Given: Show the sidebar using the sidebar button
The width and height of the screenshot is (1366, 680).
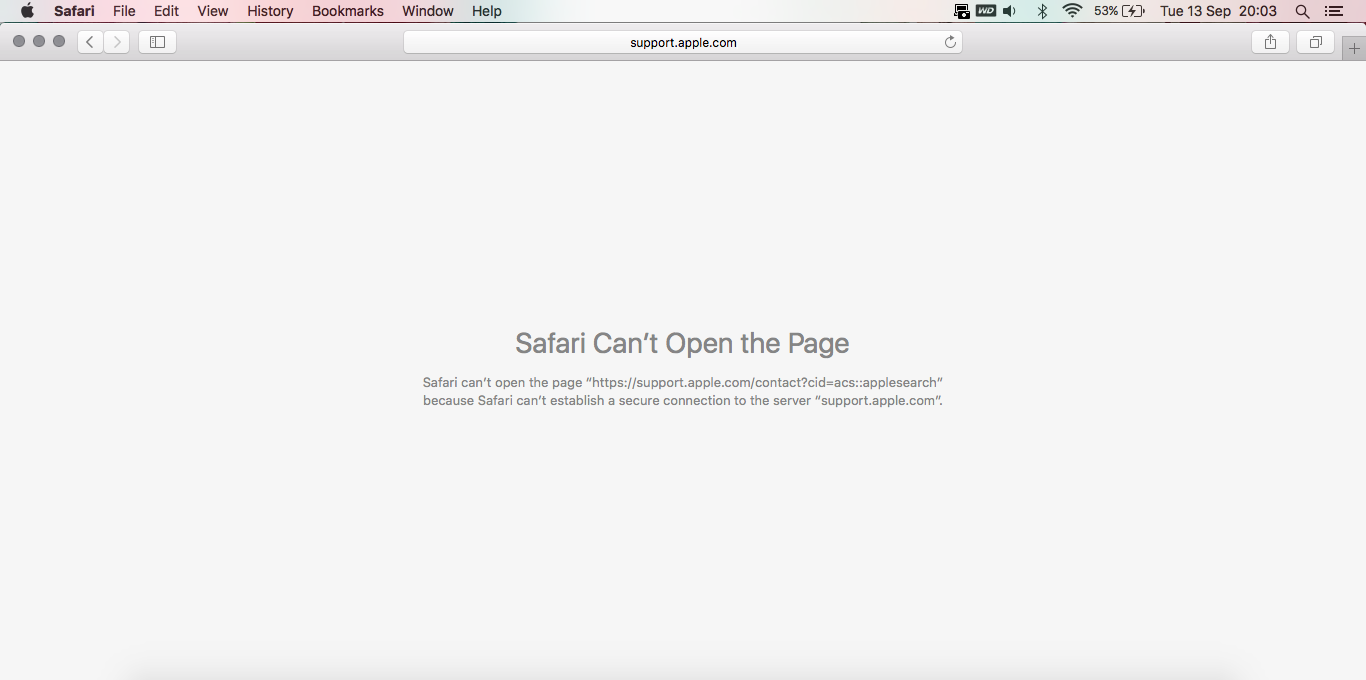Looking at the screenshot, I should (x=157, y=42).
